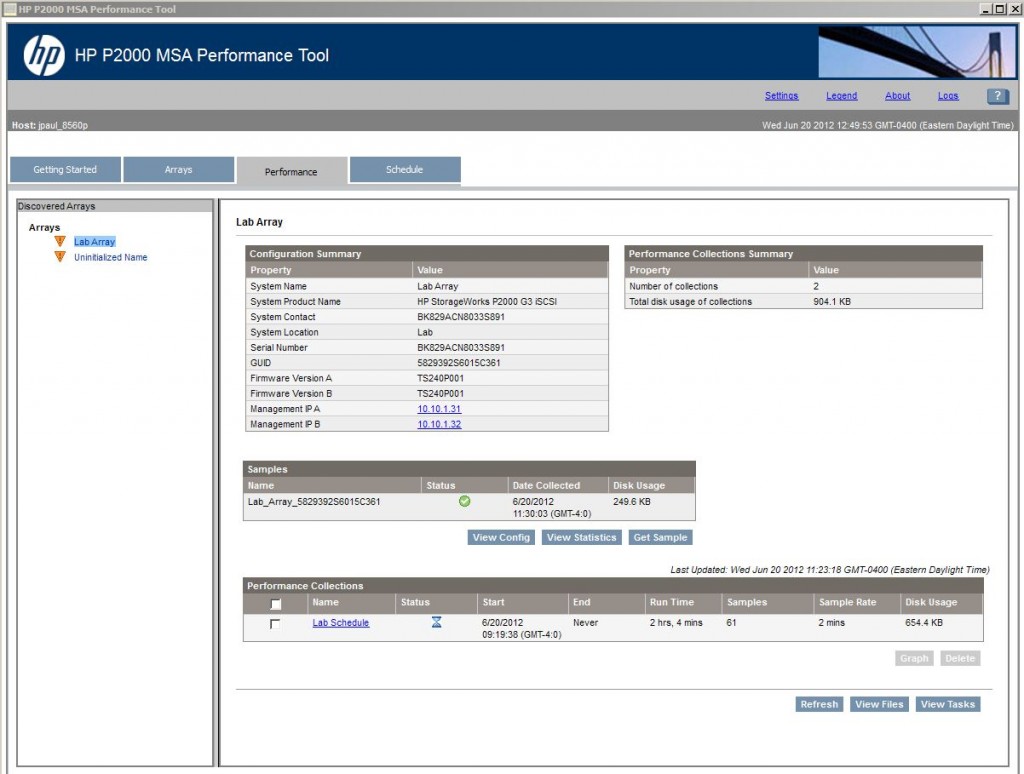
Task: Click the View Files button
Action: (x=879, y=704)
